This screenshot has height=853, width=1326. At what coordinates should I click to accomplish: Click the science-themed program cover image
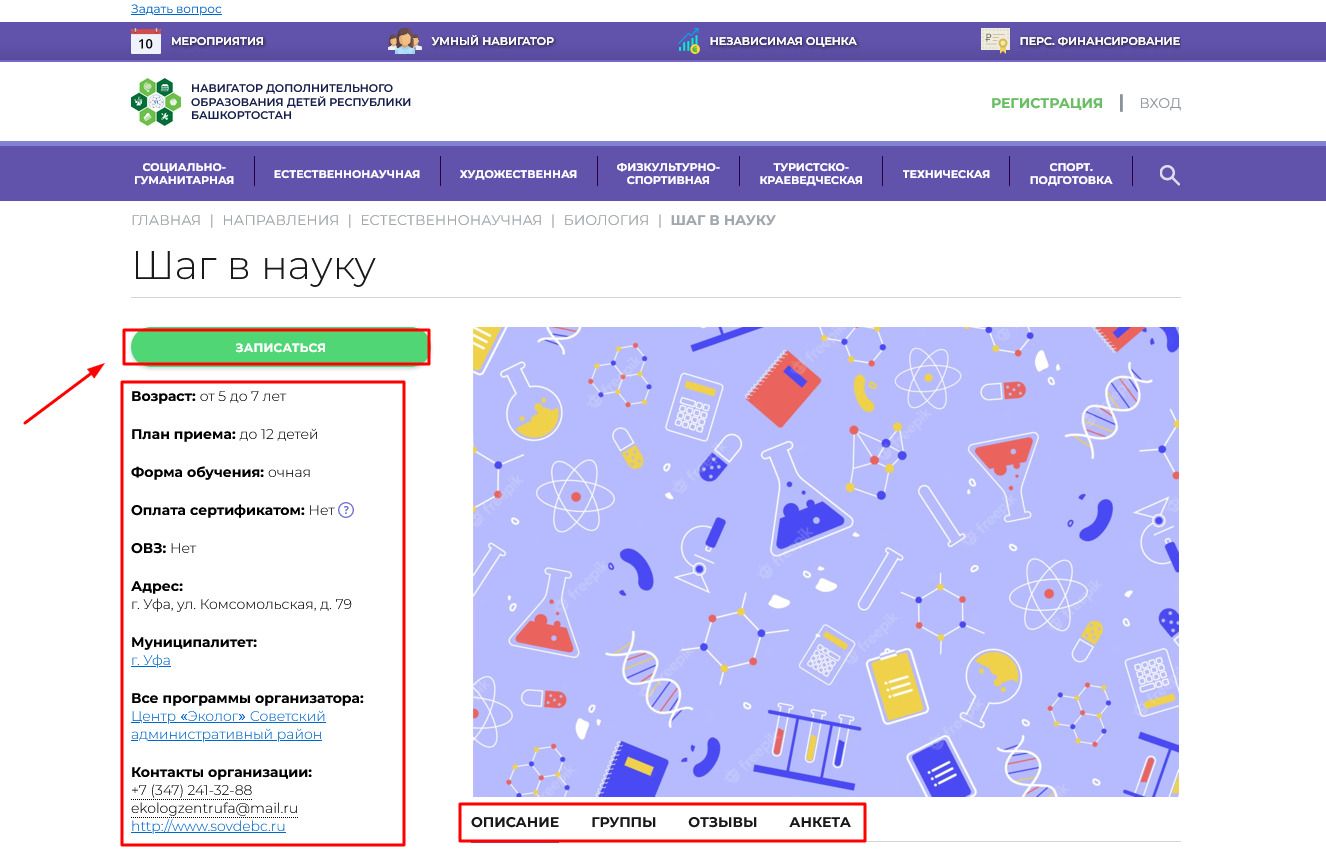click(x=825, y=561)
